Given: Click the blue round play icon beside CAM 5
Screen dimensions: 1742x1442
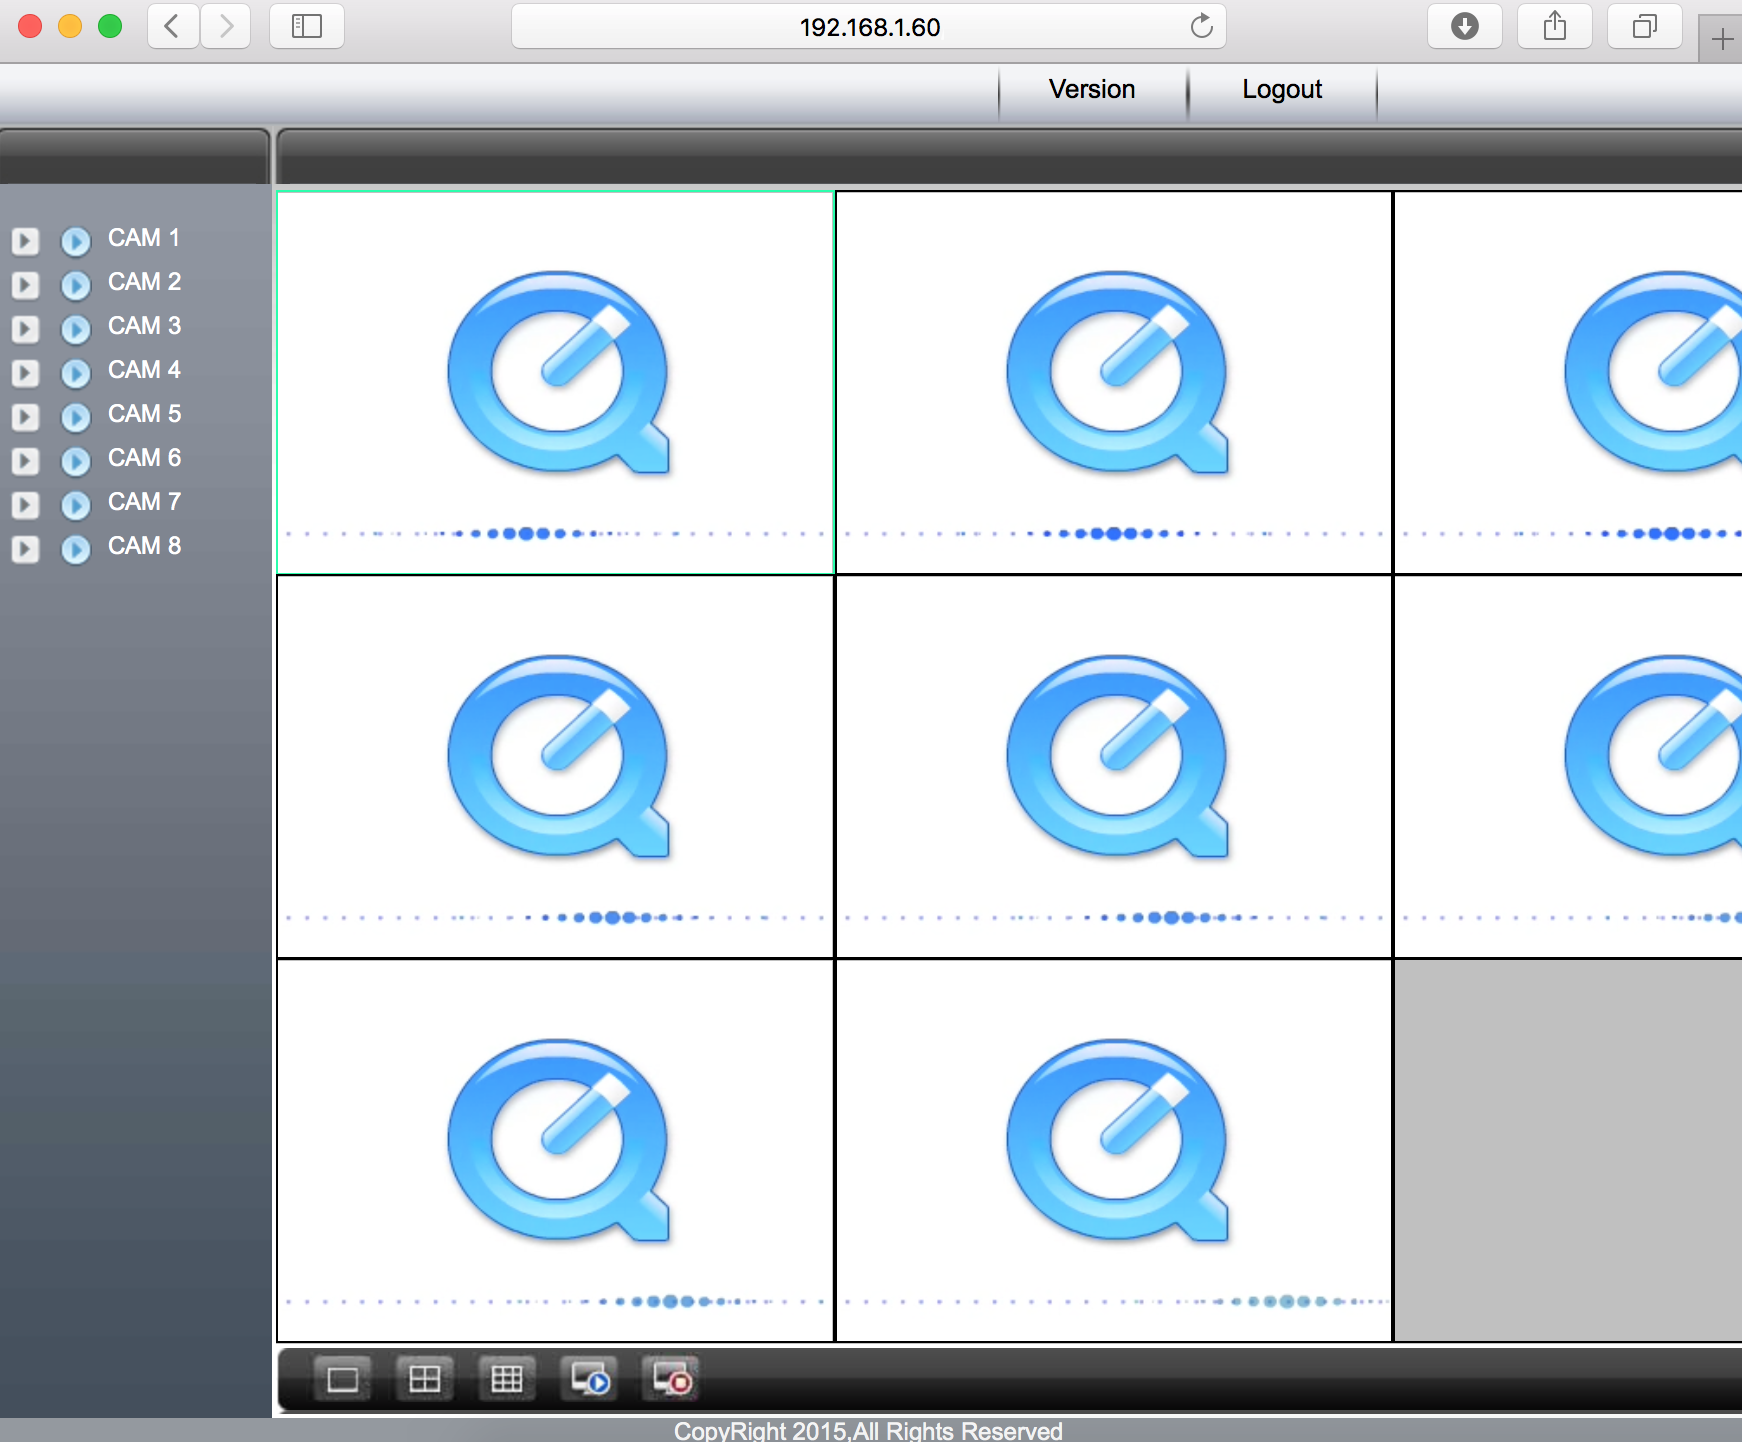Looking at the screenshot, I should (76, 417).
